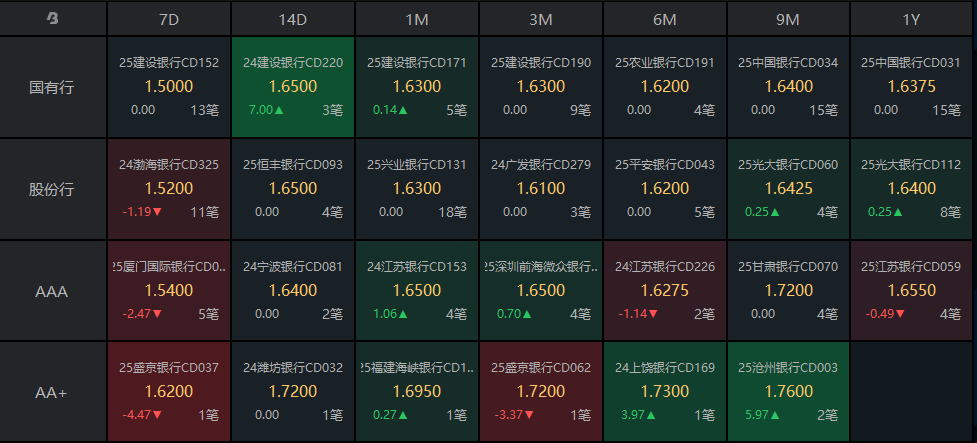This screenshot has width=977, height=443.
Task: Select the 25沧州银行CD003 quote cell
Action: pyautogui.click(x=788, y=392)
